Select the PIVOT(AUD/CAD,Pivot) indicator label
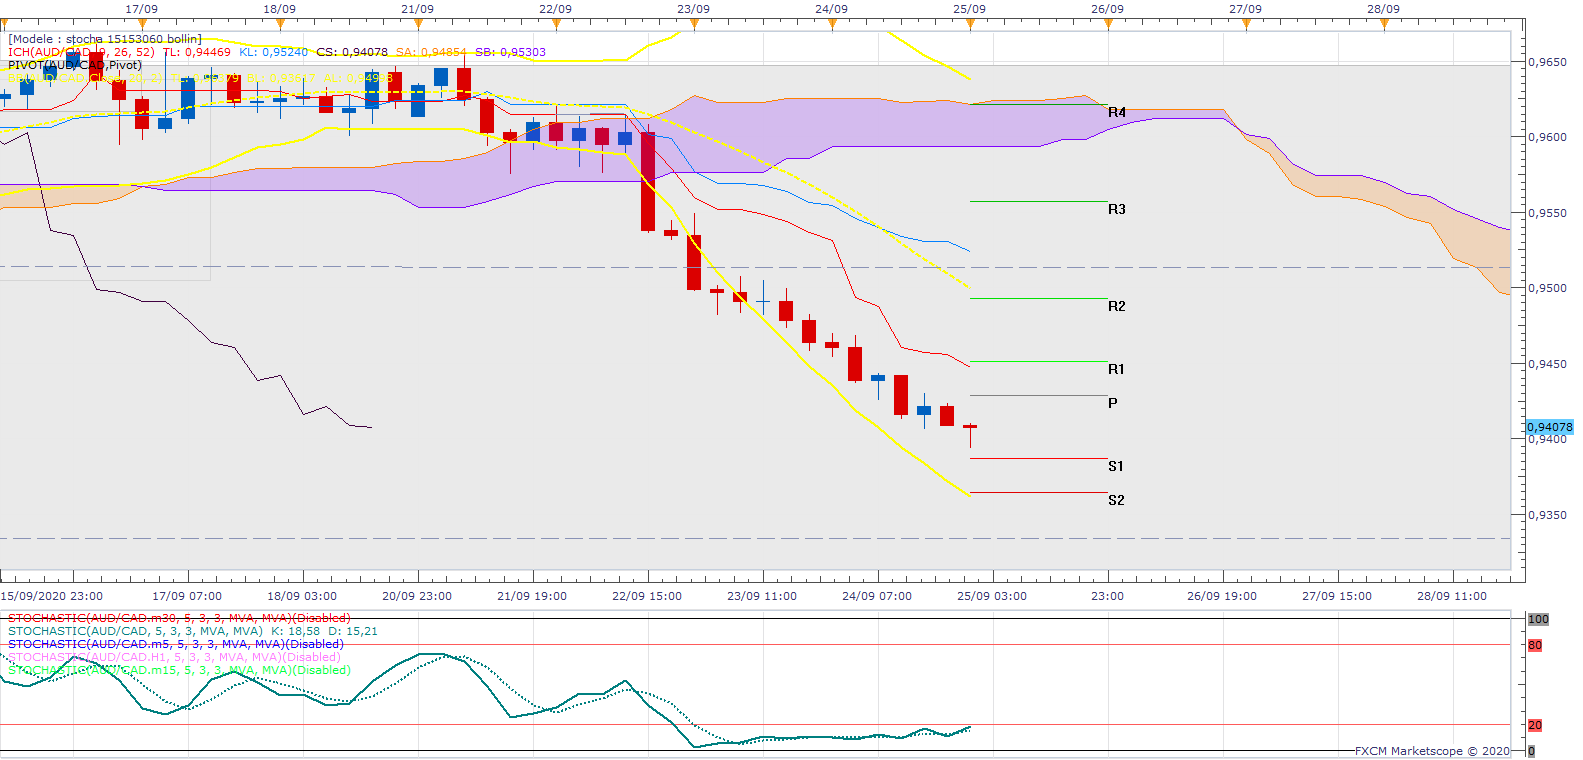The image size is (1583, 760). point(75,65)
